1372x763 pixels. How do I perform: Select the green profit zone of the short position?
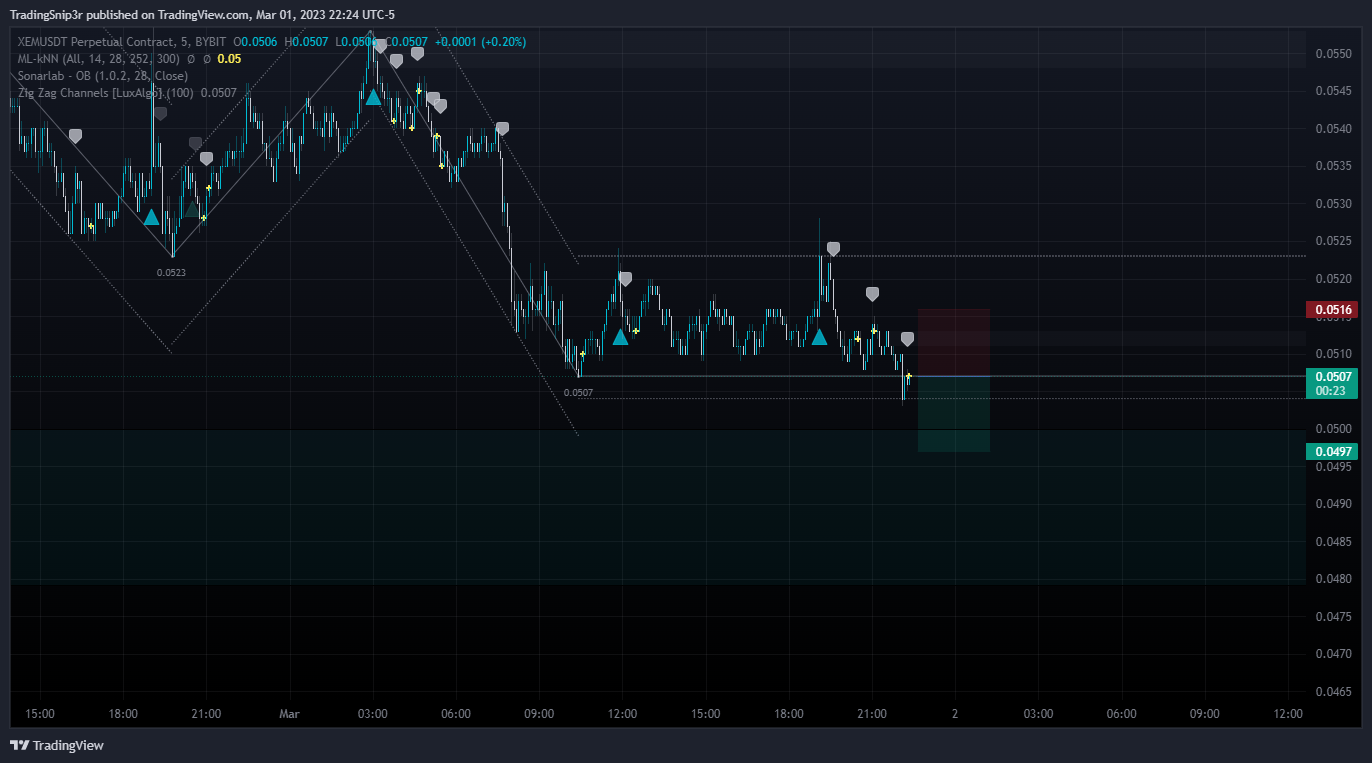pyautogui.click(x=954, y=414)
